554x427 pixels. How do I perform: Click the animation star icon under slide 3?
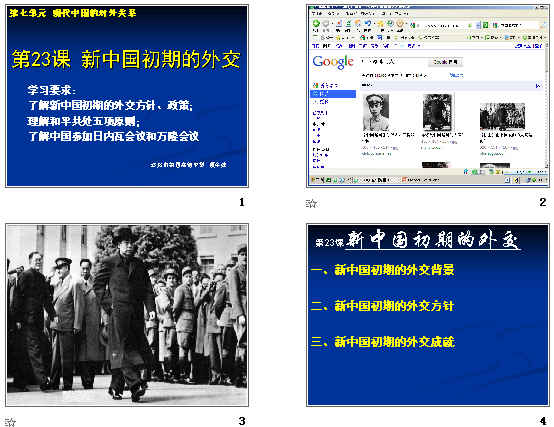click(x=11, y=422)
